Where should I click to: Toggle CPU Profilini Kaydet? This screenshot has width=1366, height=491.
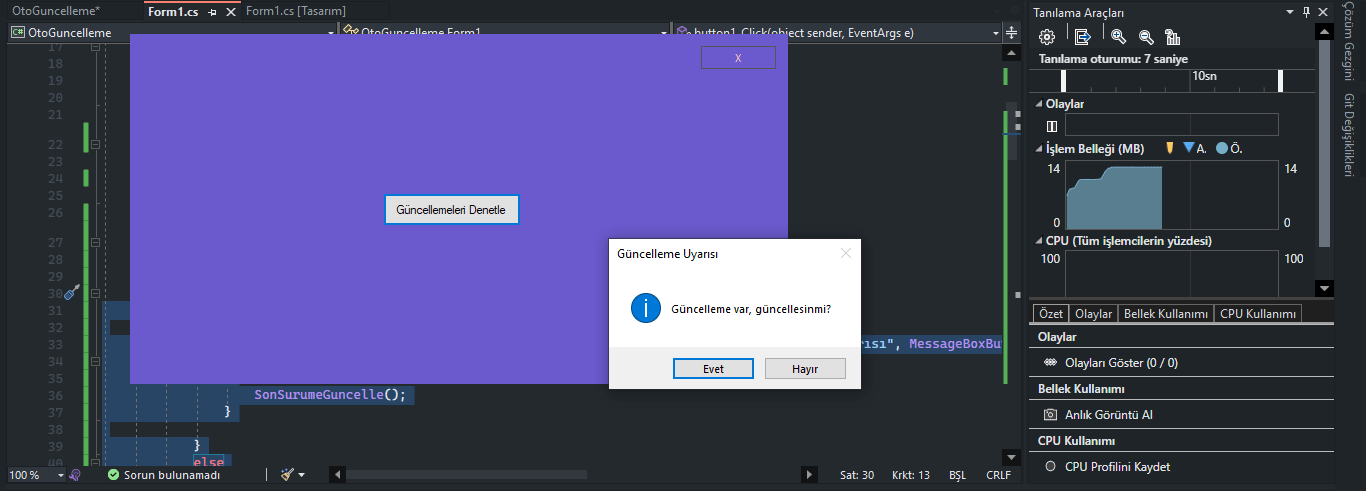pos(1117,467)
